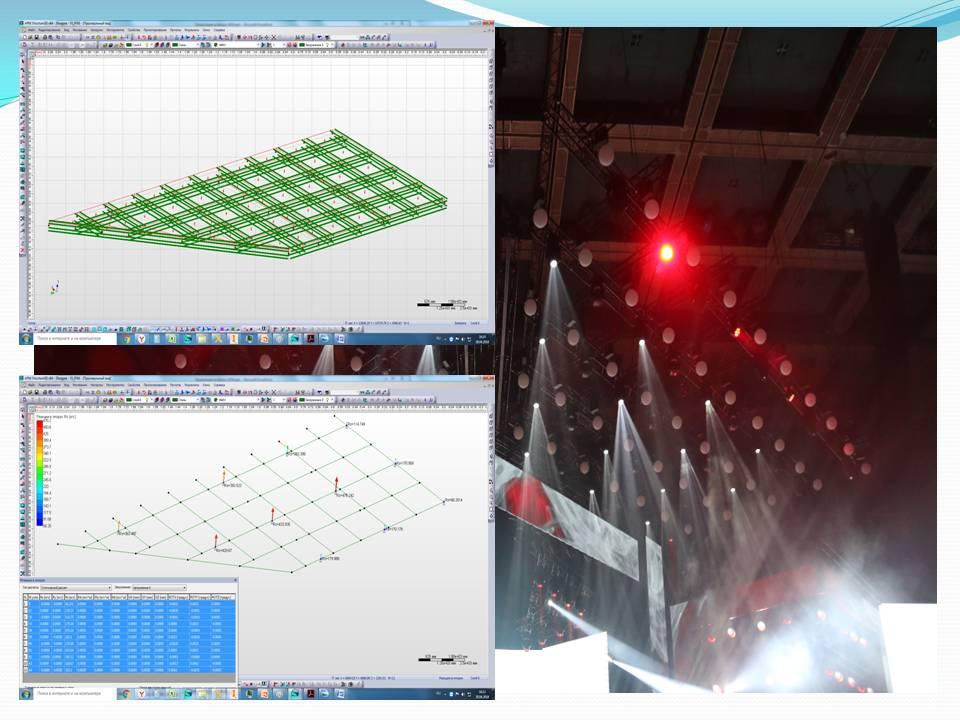960x720 pixels.
Task: Open the Файл menu in the bottom window
Action: tap(33, 385)
